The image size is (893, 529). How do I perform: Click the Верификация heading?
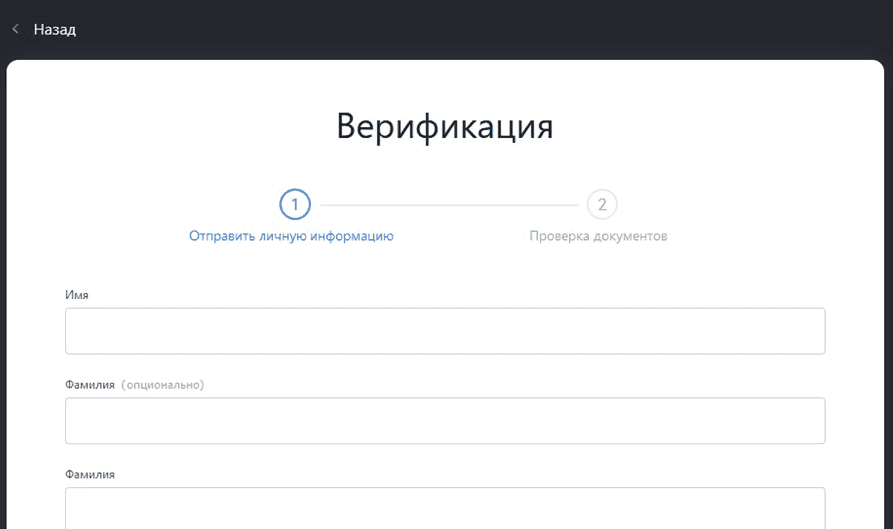coord(445,126)
